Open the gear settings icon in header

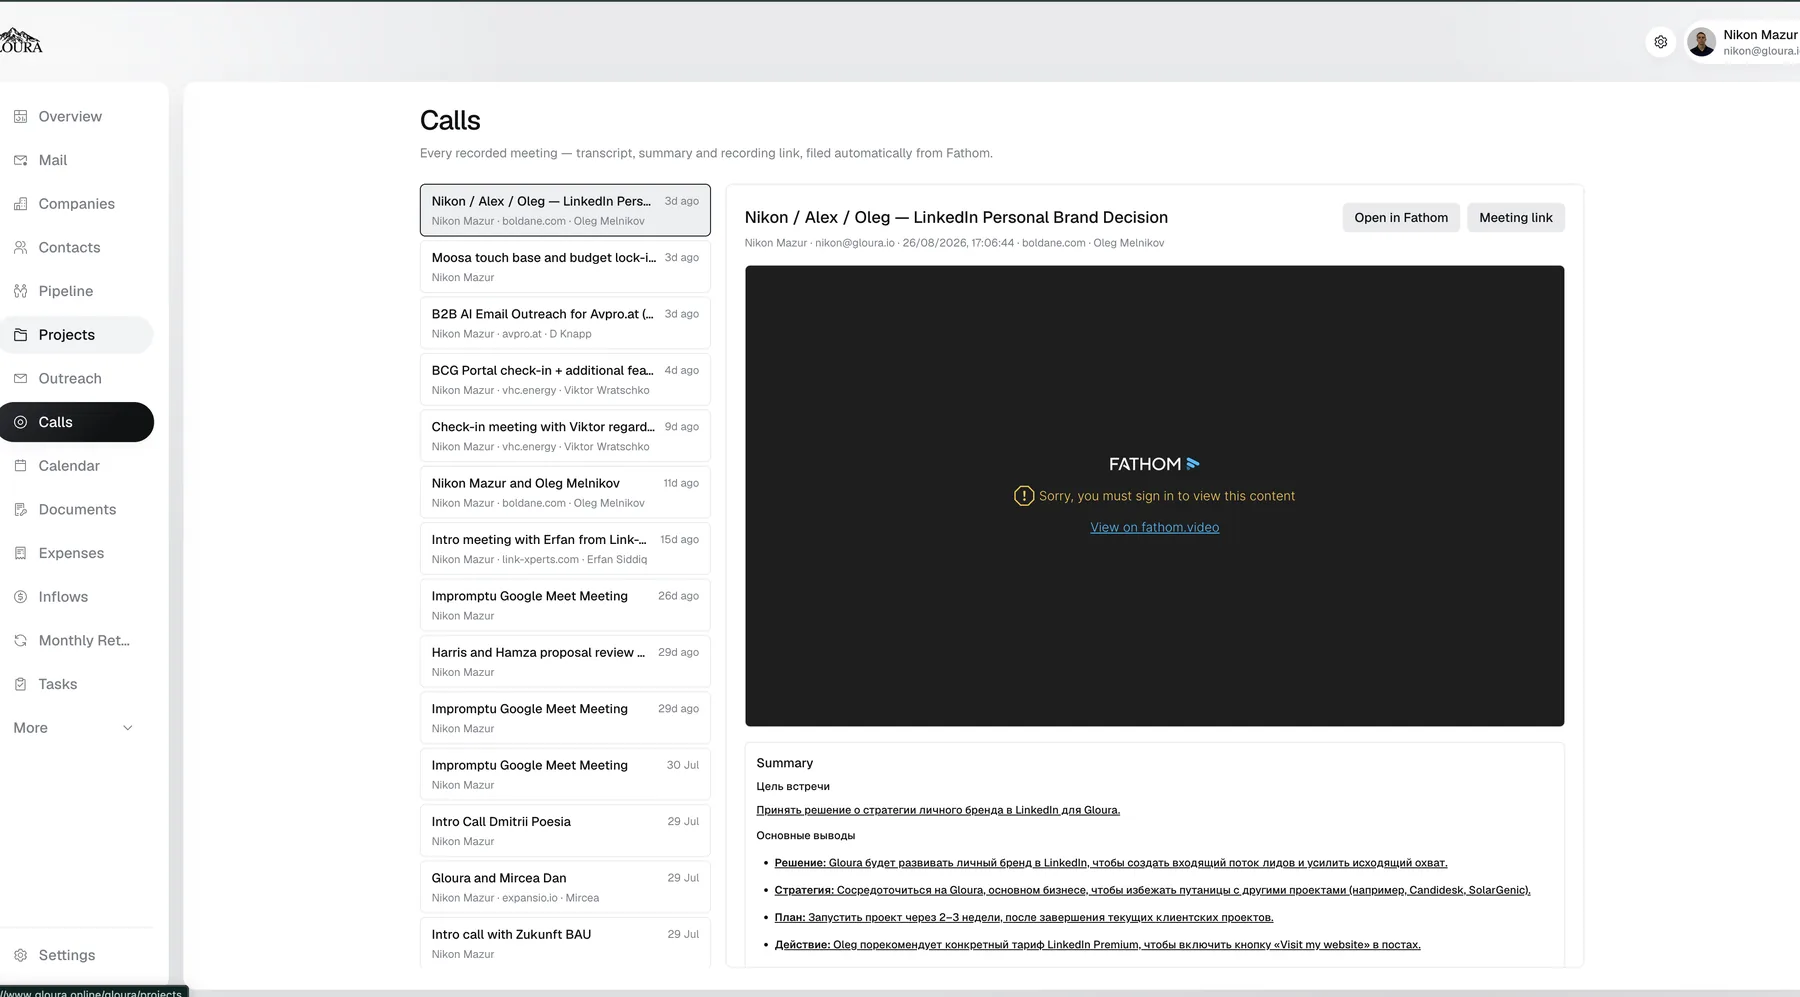tap(1660, 42)
